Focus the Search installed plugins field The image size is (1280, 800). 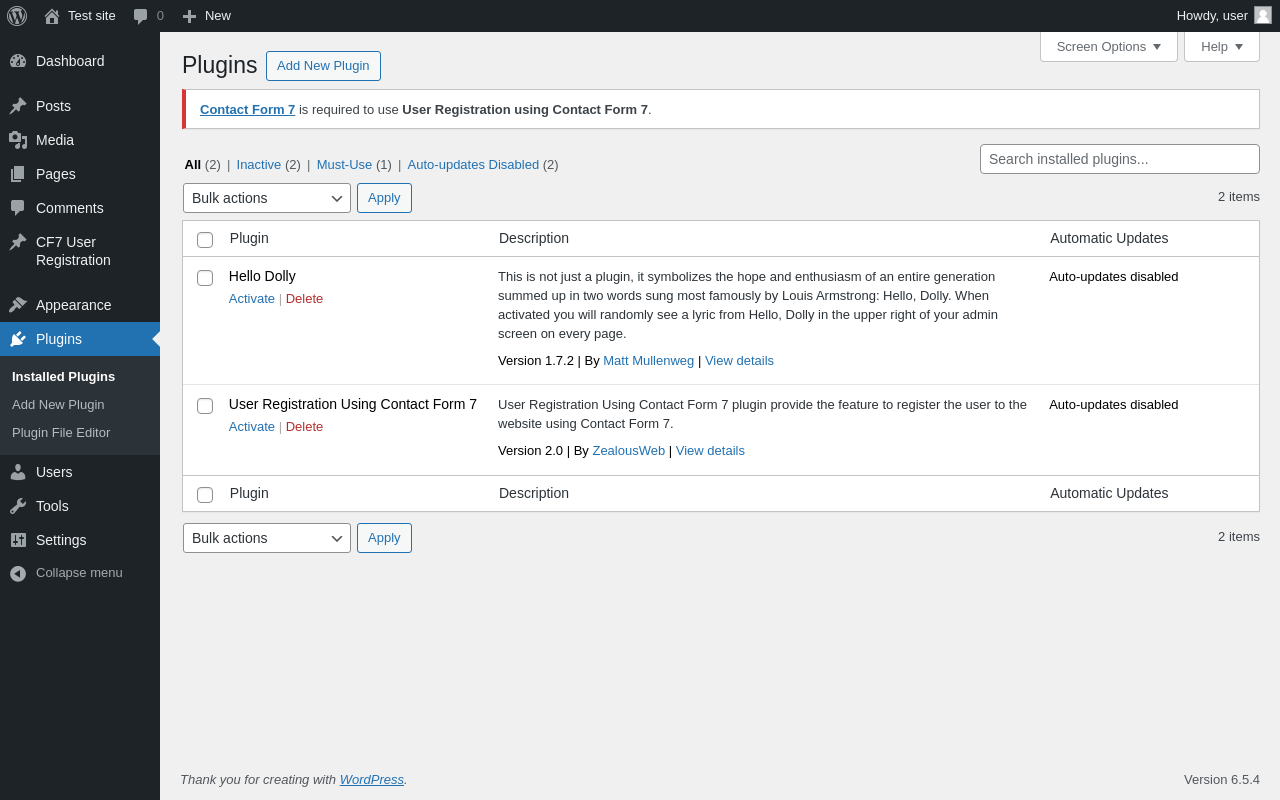pos(1119,159)
